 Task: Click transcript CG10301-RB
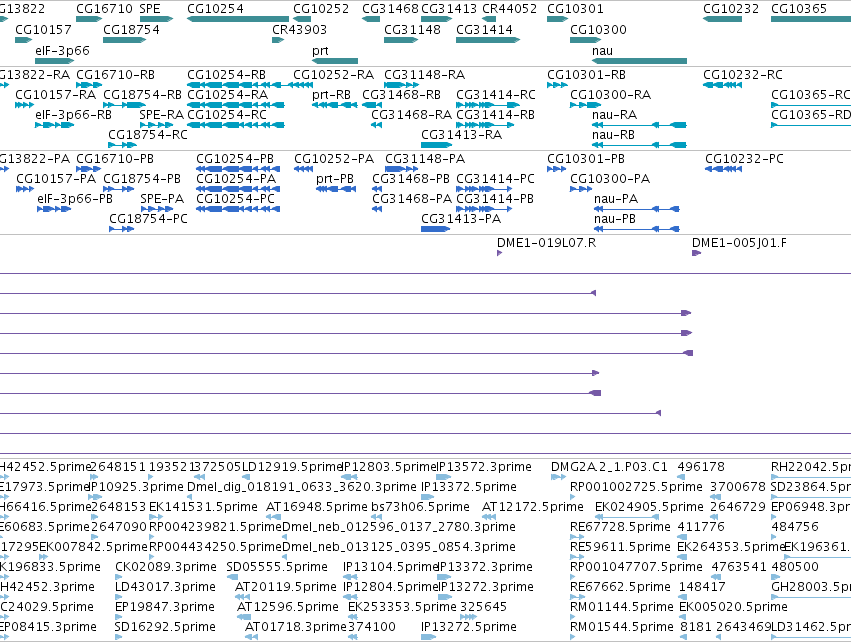click(x=586, y=74)
